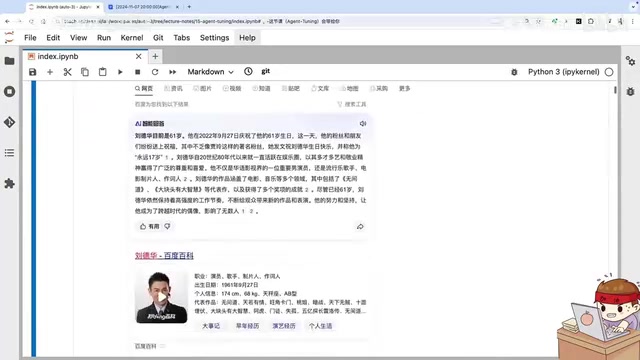Select the 知道 search tab

coord(261,88)
